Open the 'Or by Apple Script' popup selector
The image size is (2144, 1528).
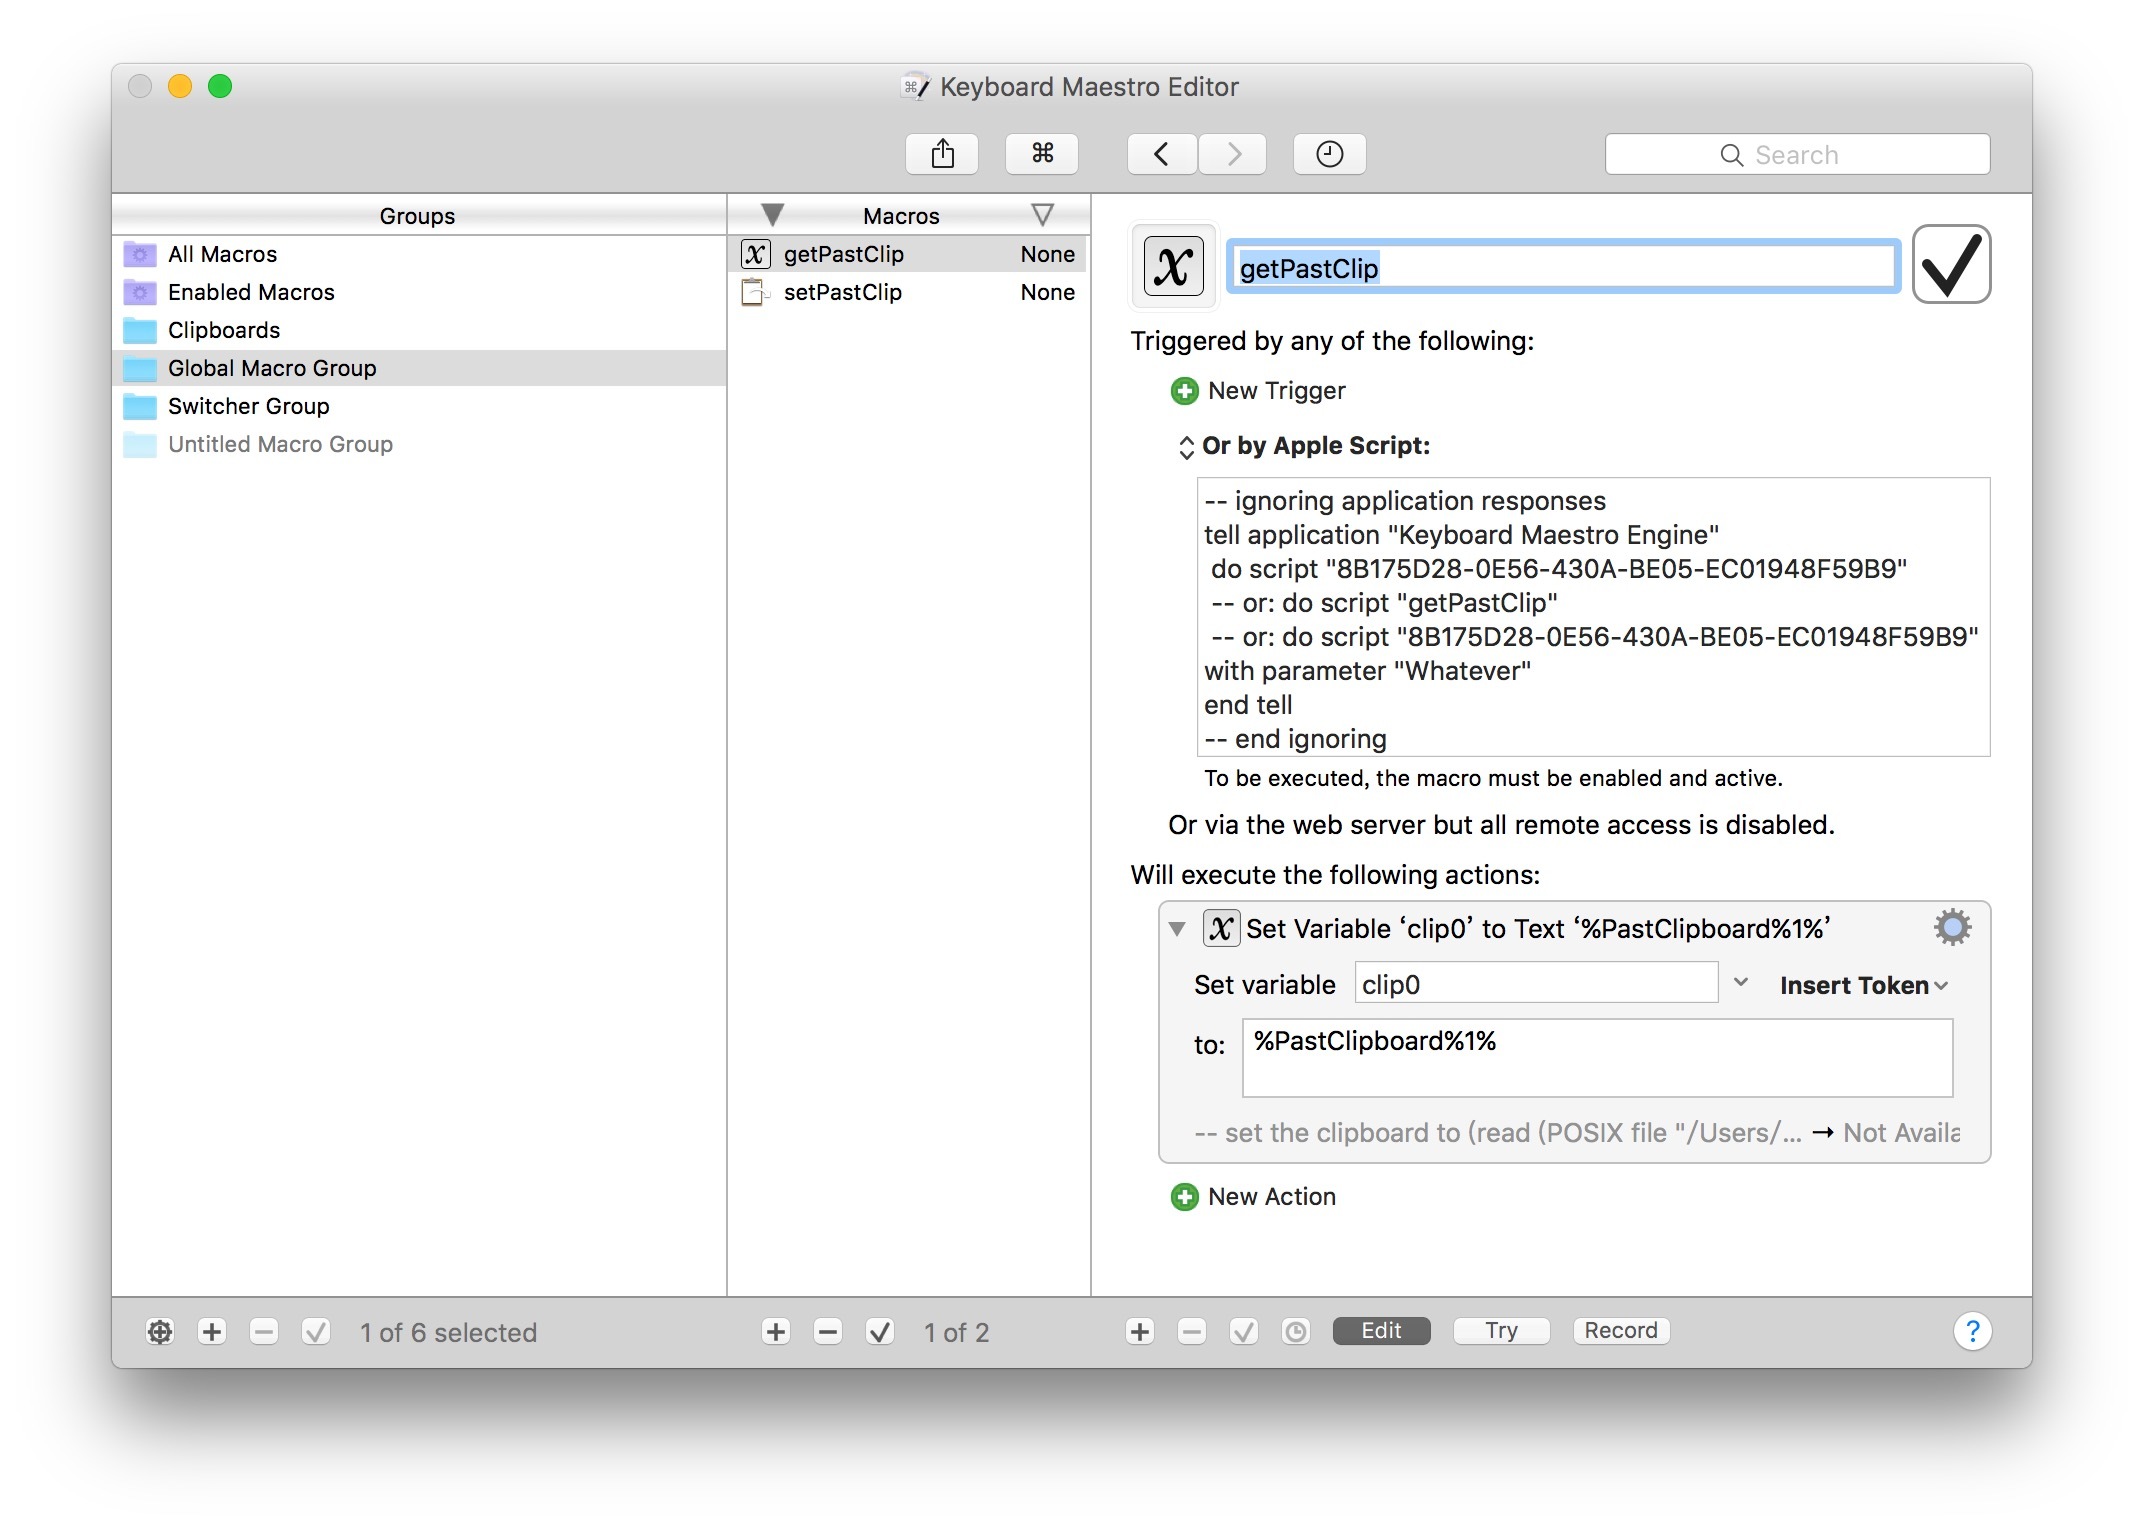[1186, 447]
